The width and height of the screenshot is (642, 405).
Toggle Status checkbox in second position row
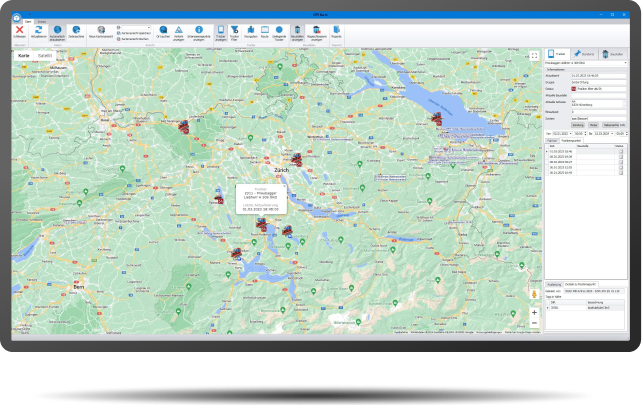[x=621, y=157]
